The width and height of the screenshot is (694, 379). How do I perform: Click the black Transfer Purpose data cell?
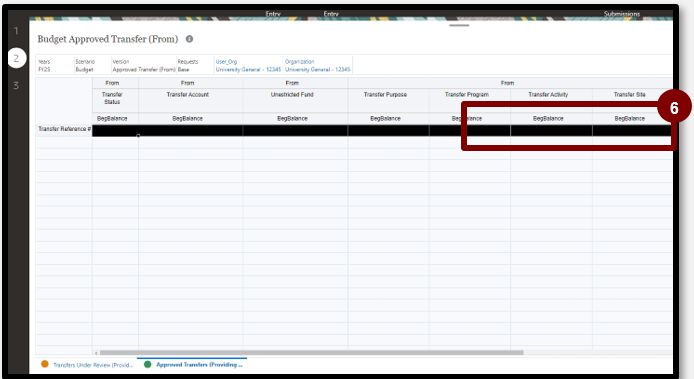tap(389, 131)
